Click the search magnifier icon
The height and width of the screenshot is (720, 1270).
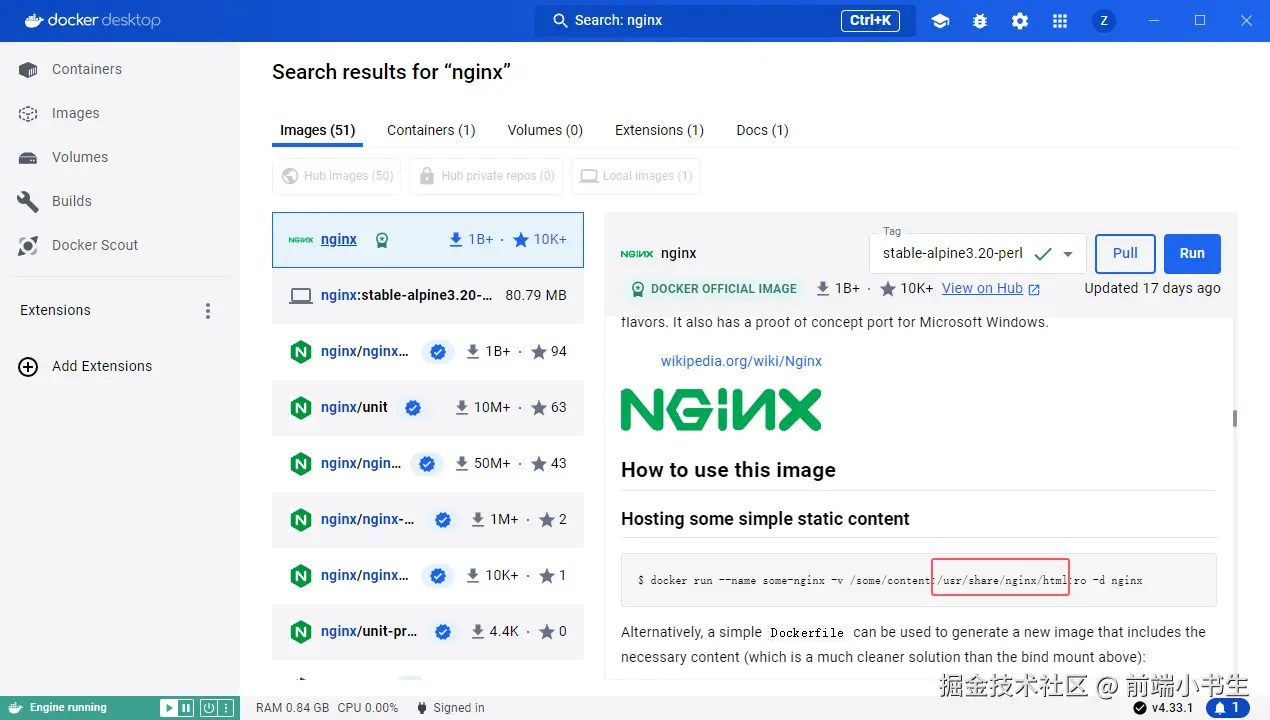[558, 21]
